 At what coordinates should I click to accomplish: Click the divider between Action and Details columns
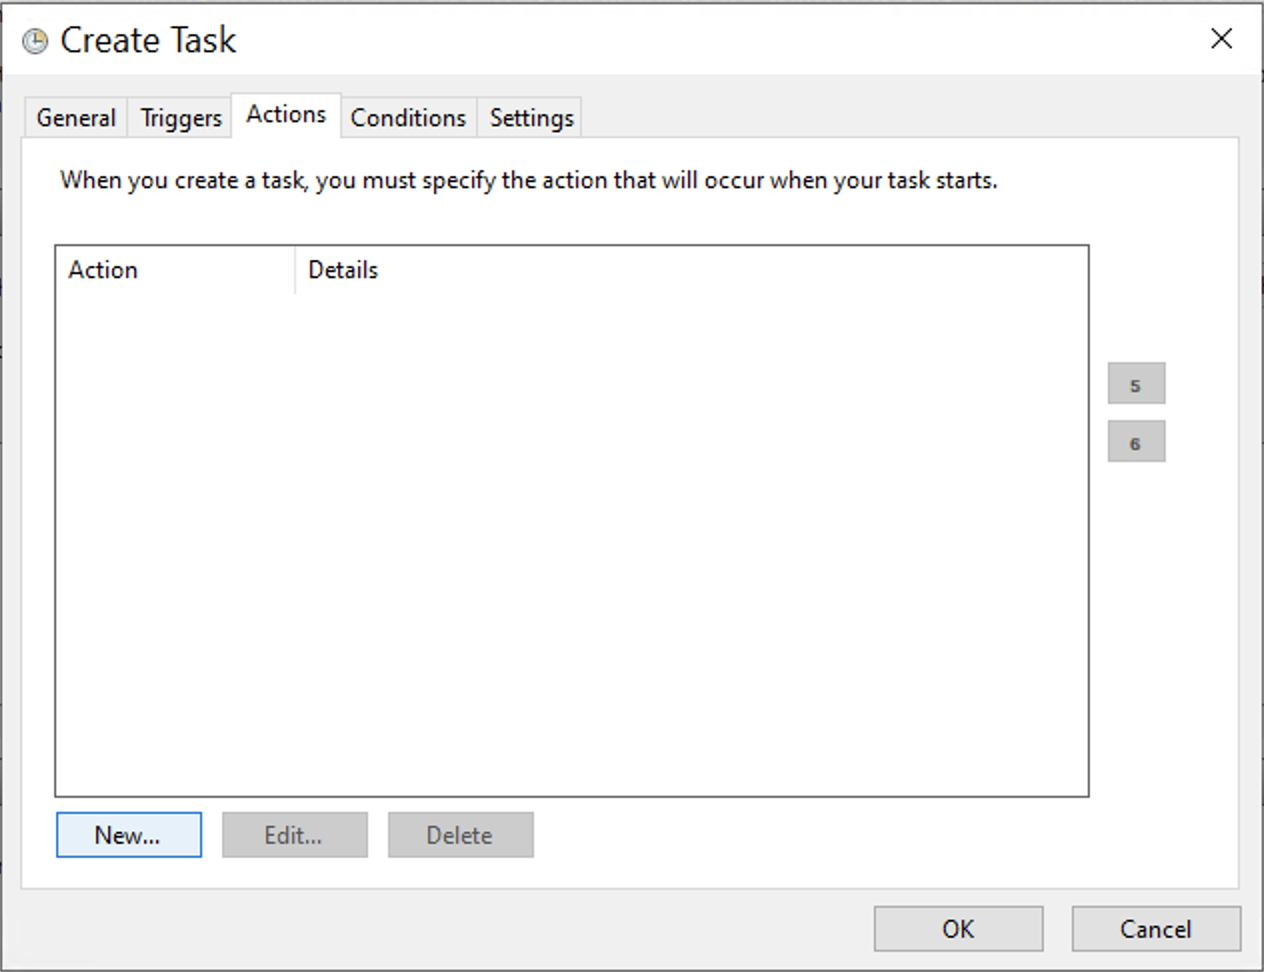tap(294, 270)
